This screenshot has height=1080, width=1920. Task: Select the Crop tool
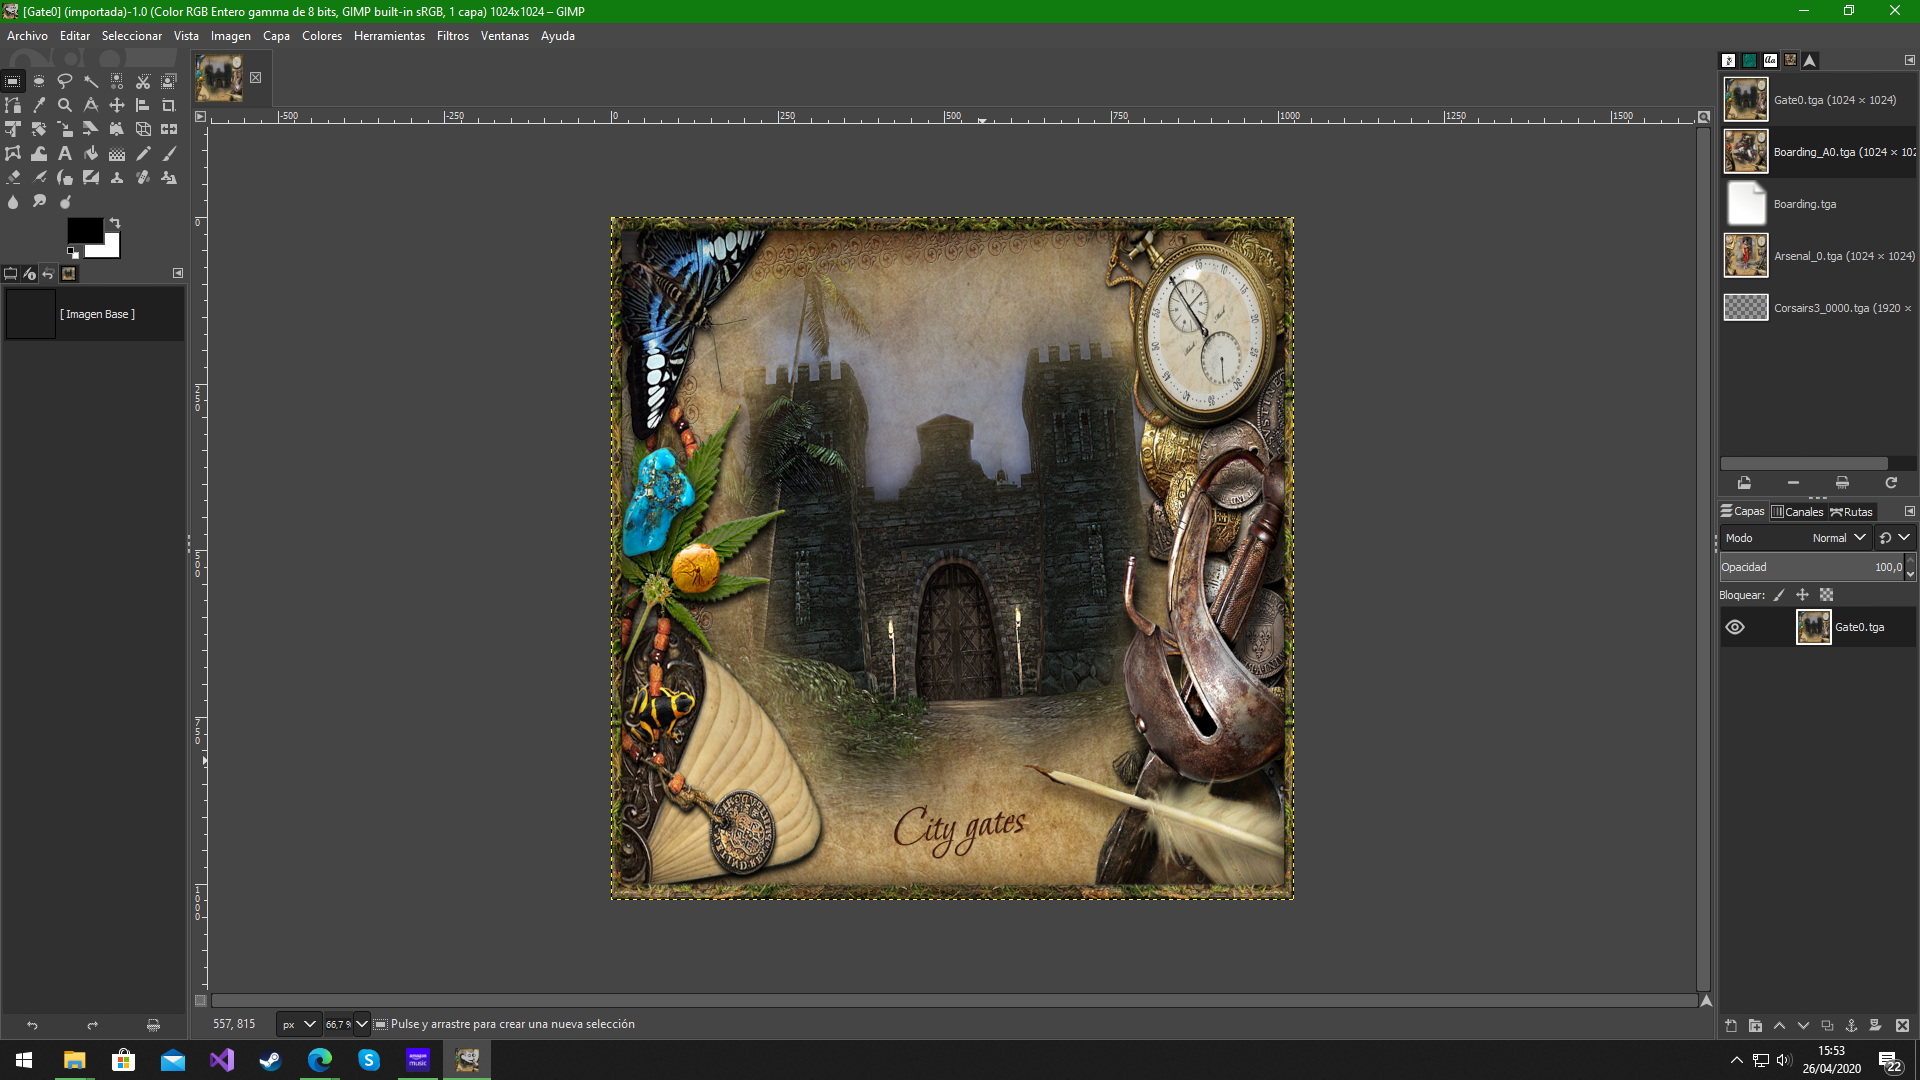coord(169,105)
